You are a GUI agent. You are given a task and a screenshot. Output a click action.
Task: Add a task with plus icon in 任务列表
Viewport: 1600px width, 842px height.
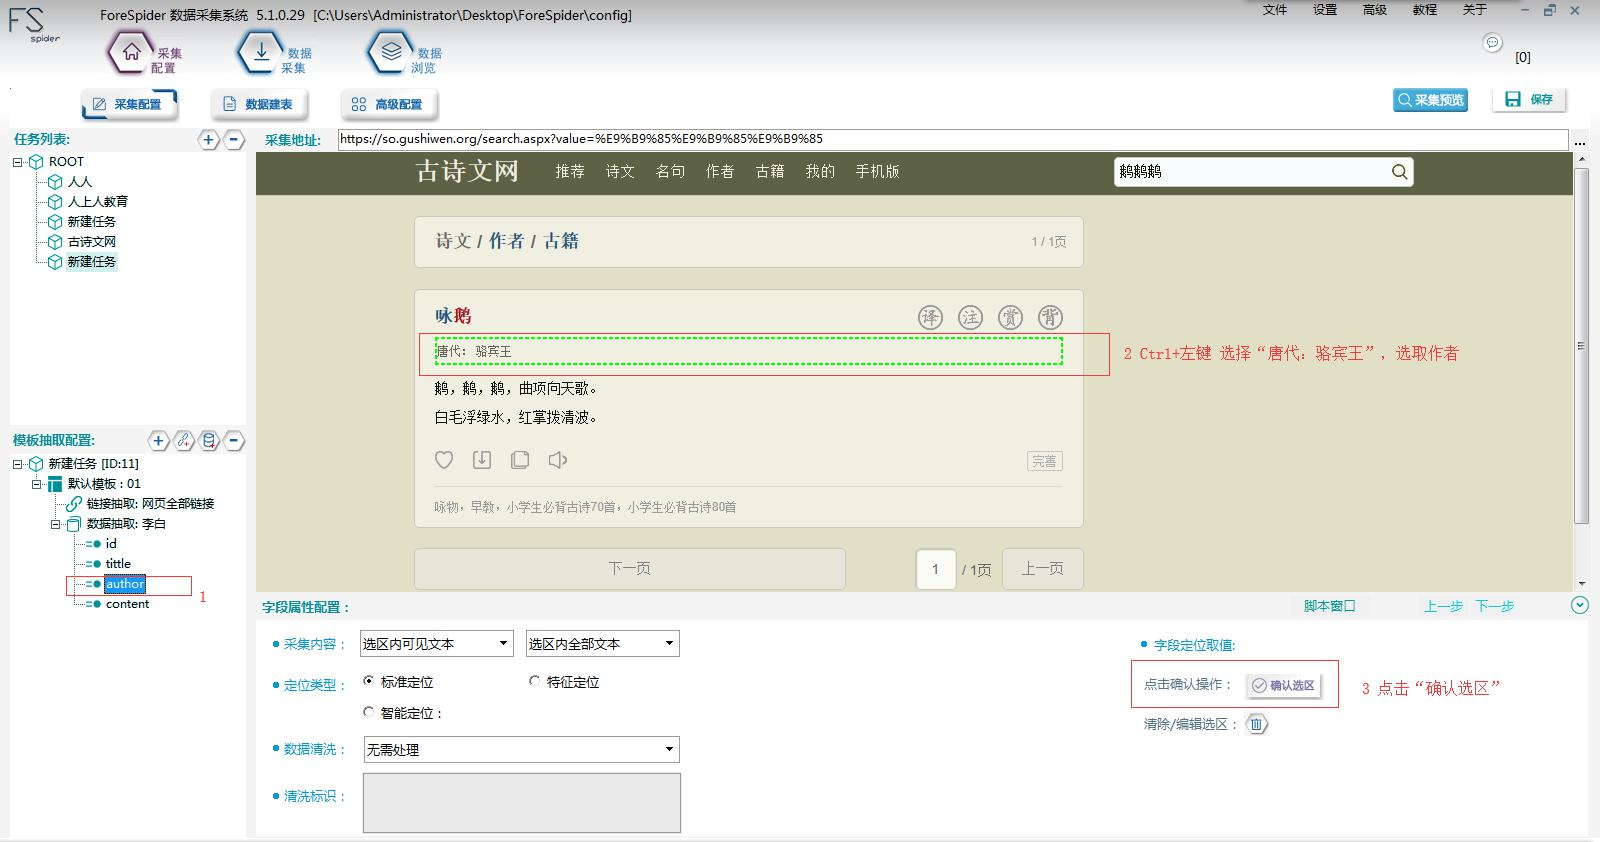(x=208, y=140)
